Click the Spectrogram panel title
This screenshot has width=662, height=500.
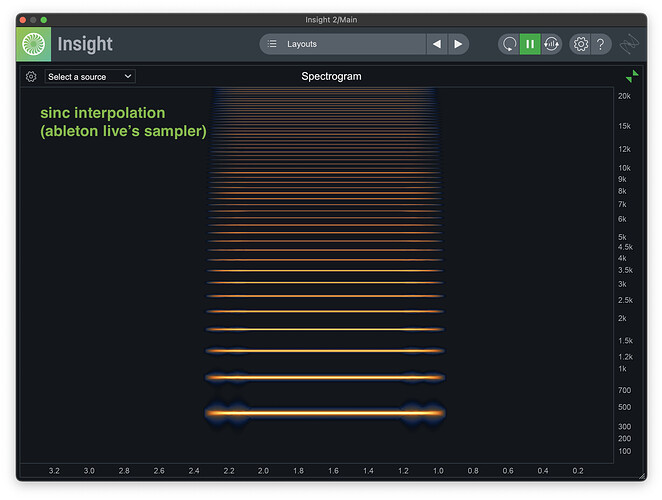[x=331, y=76]
